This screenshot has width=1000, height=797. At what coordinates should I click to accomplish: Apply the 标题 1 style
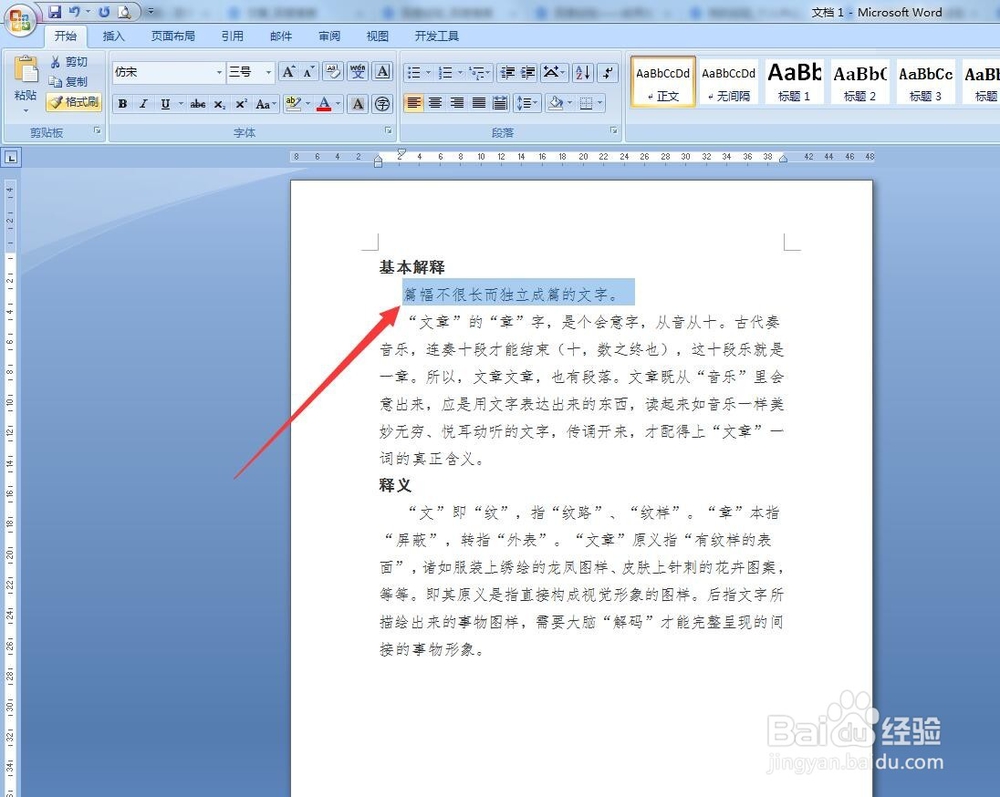point(794,81)
